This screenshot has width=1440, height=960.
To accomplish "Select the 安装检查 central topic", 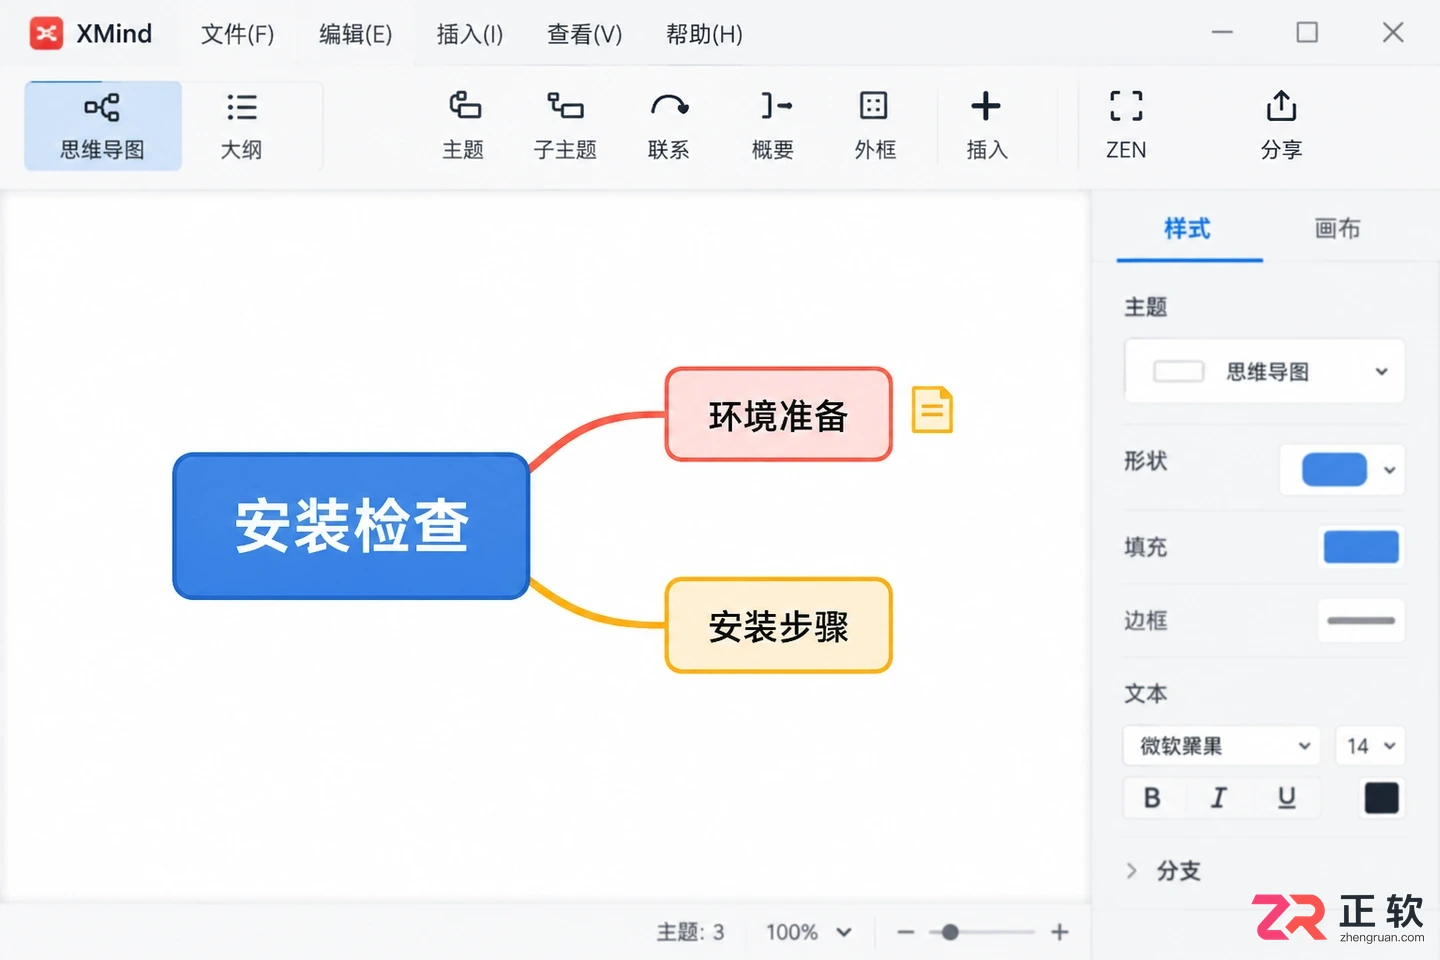I will 351,526.
